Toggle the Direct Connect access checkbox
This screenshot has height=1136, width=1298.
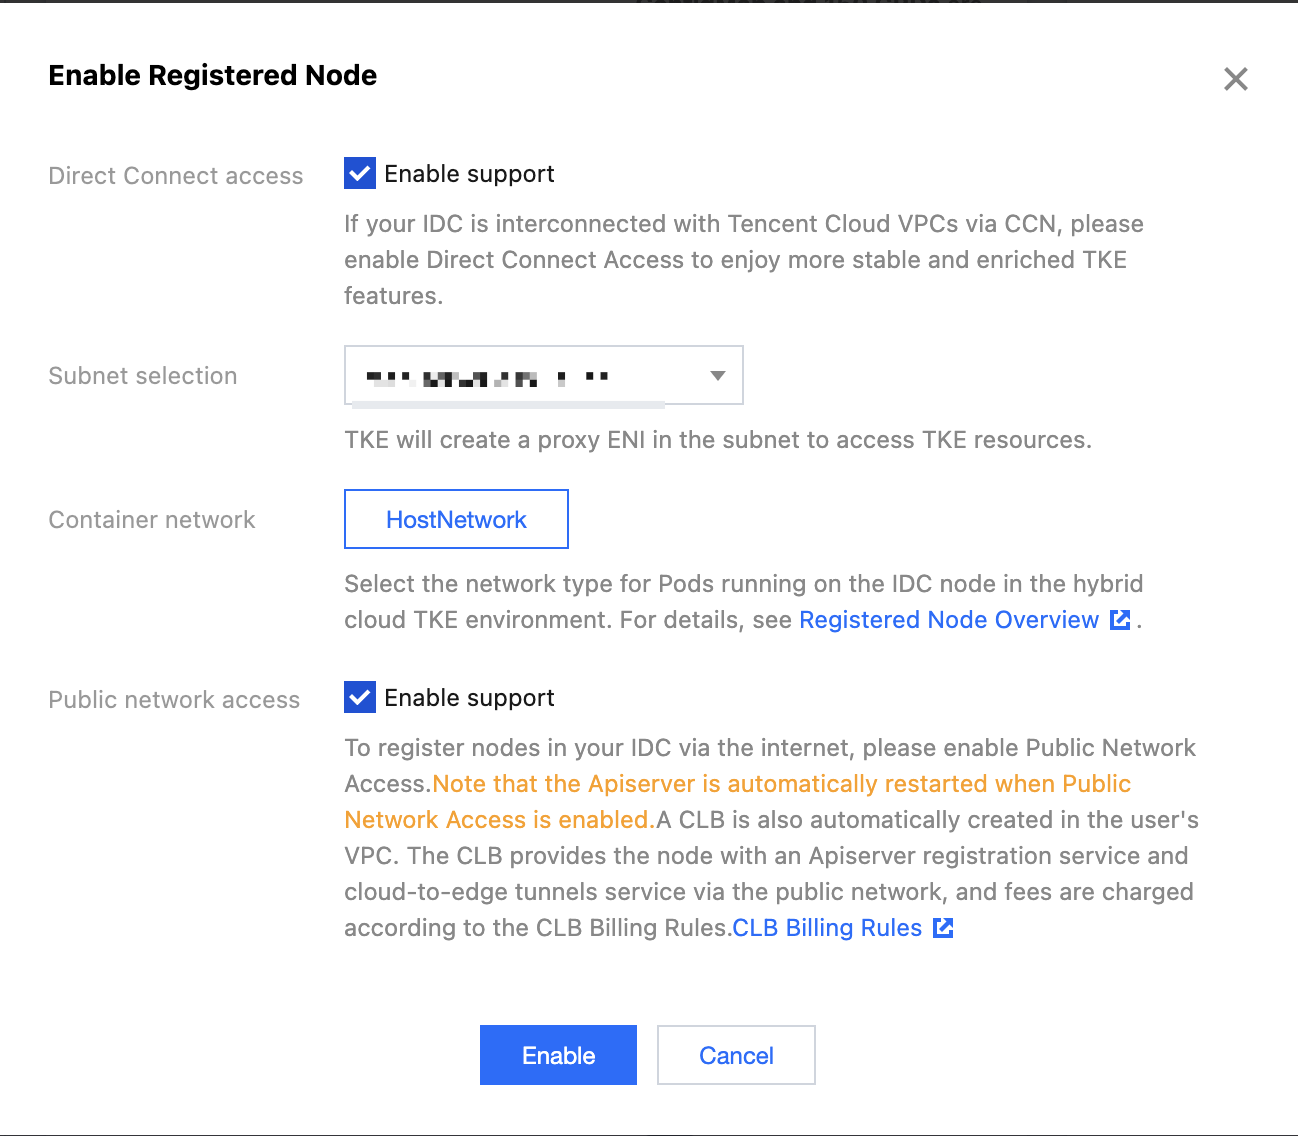(360, 173)
